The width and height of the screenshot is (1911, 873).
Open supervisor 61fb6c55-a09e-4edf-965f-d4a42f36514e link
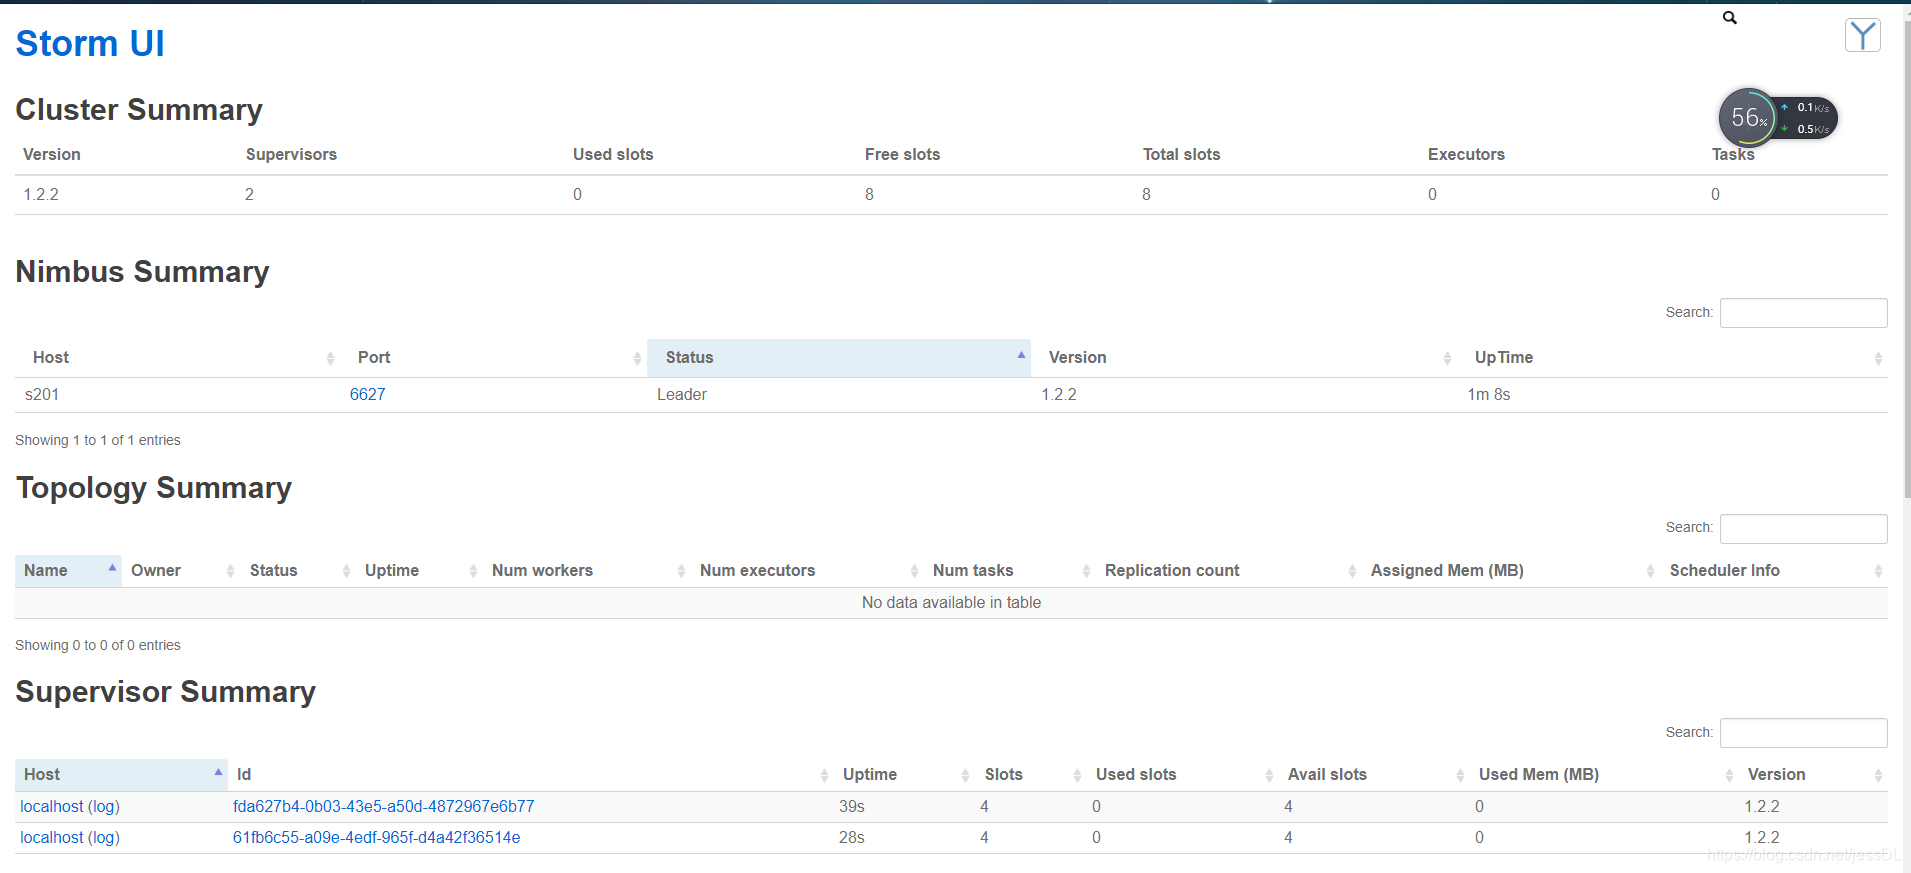pos(376,837)
